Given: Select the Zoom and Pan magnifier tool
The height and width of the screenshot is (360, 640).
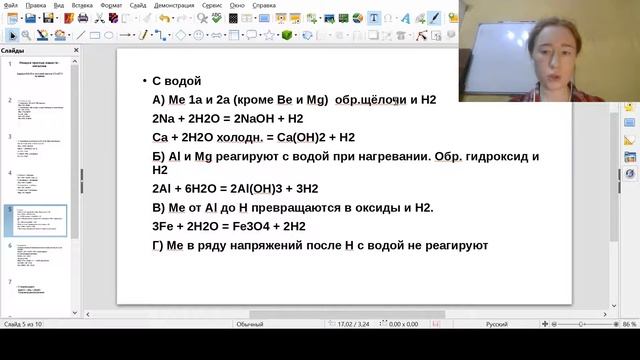Looking at the screenshot, I should pyautogui.click(x=26, y=36).
